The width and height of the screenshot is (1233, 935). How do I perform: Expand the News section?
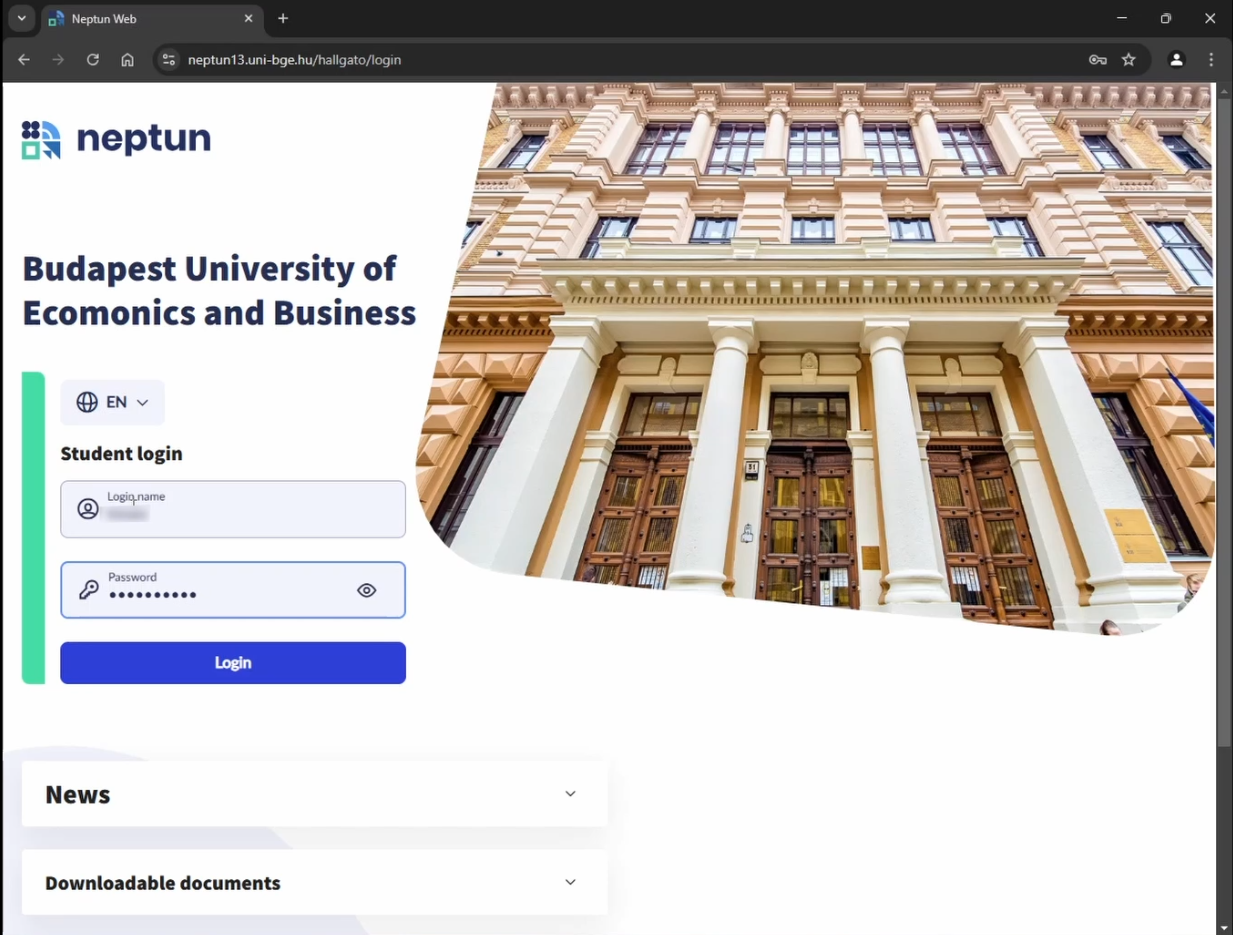point(570,794)
